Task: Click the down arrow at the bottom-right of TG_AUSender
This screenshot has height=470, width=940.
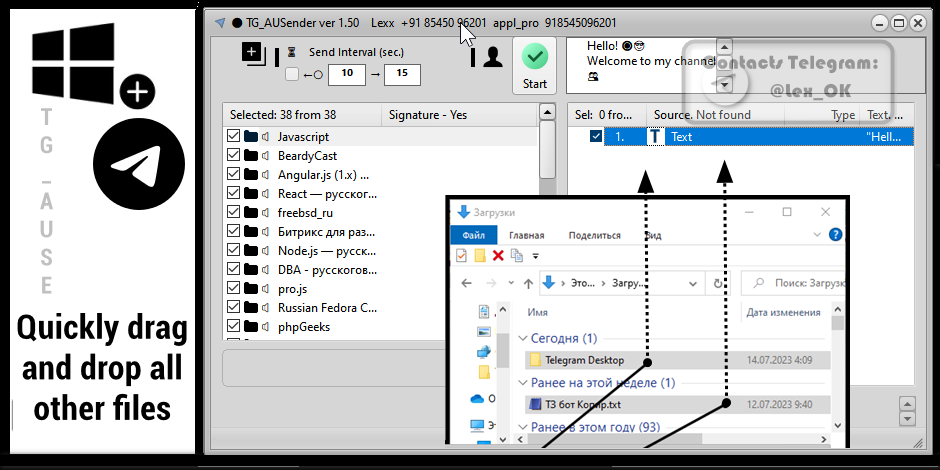Action: click(x=908, y=419)
